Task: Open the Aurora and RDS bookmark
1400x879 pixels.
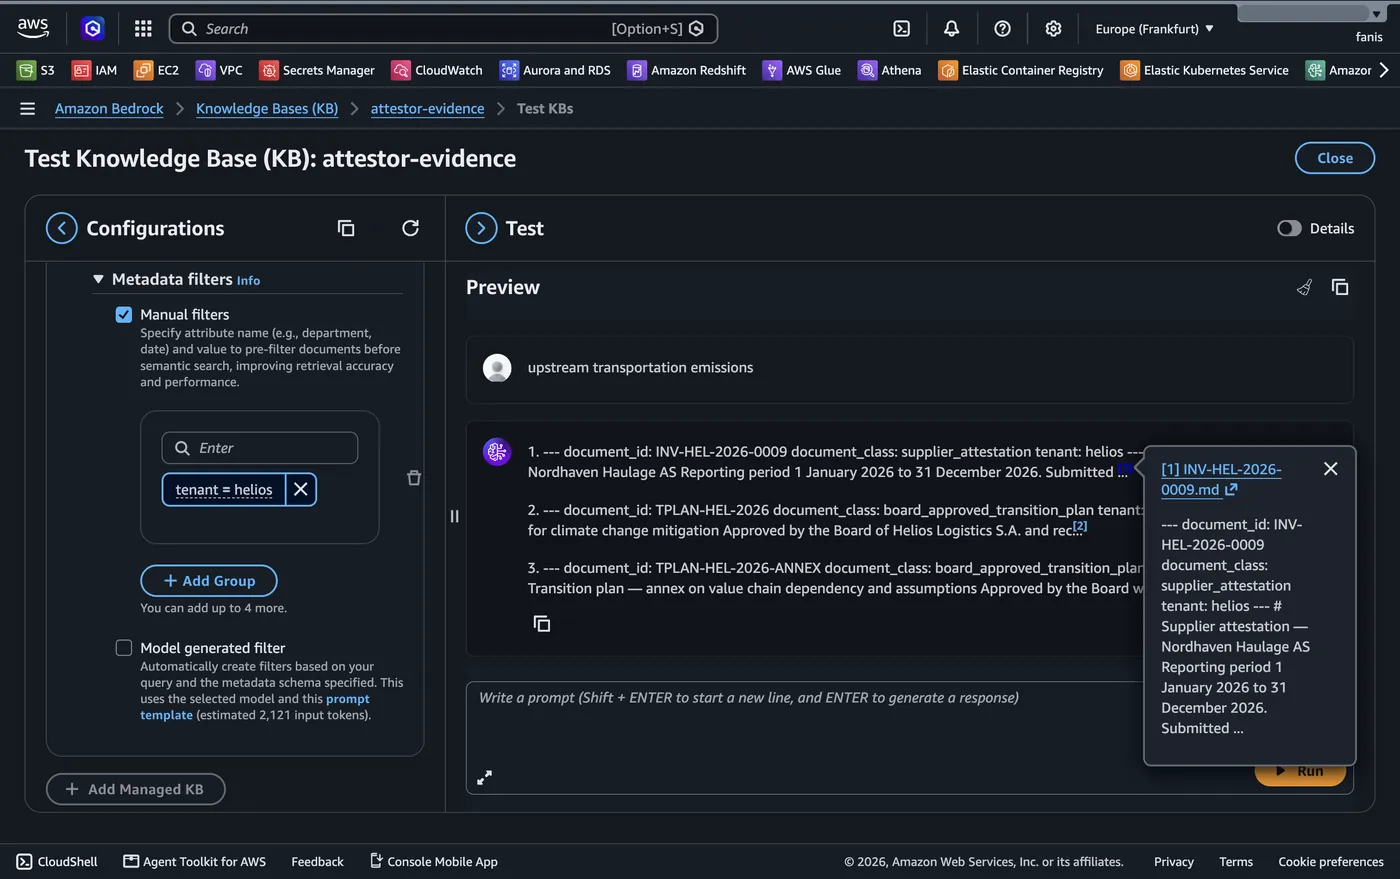Action: pyautogui.click(x=555, y=70)
